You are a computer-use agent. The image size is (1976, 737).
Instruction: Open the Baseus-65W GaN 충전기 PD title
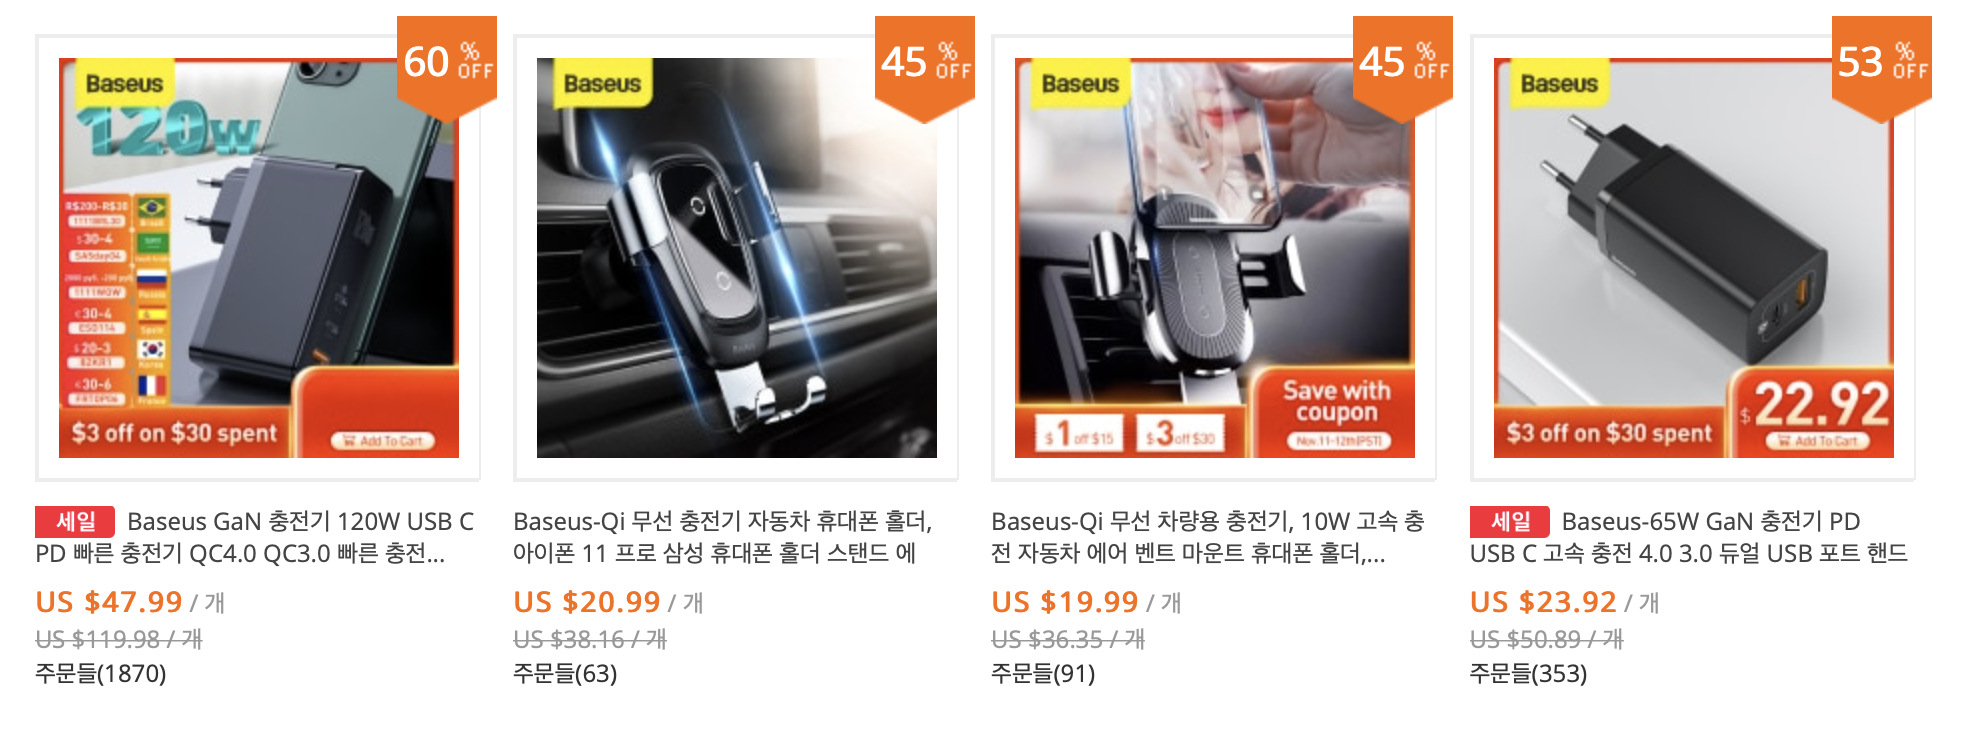[1689, 537]
